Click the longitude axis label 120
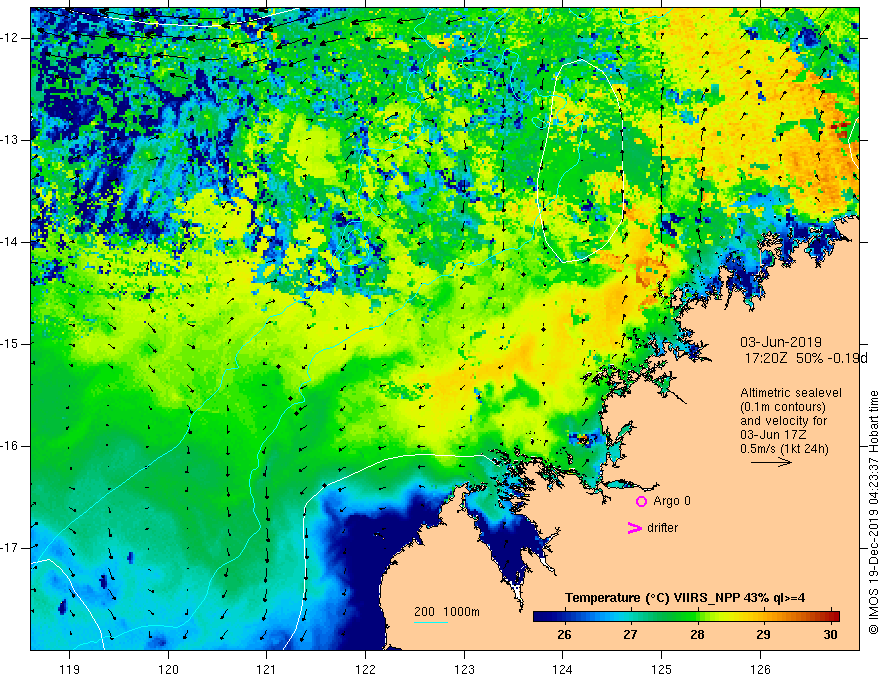The width and height of the screenshot is (880, 680). (x=168, y=669)
